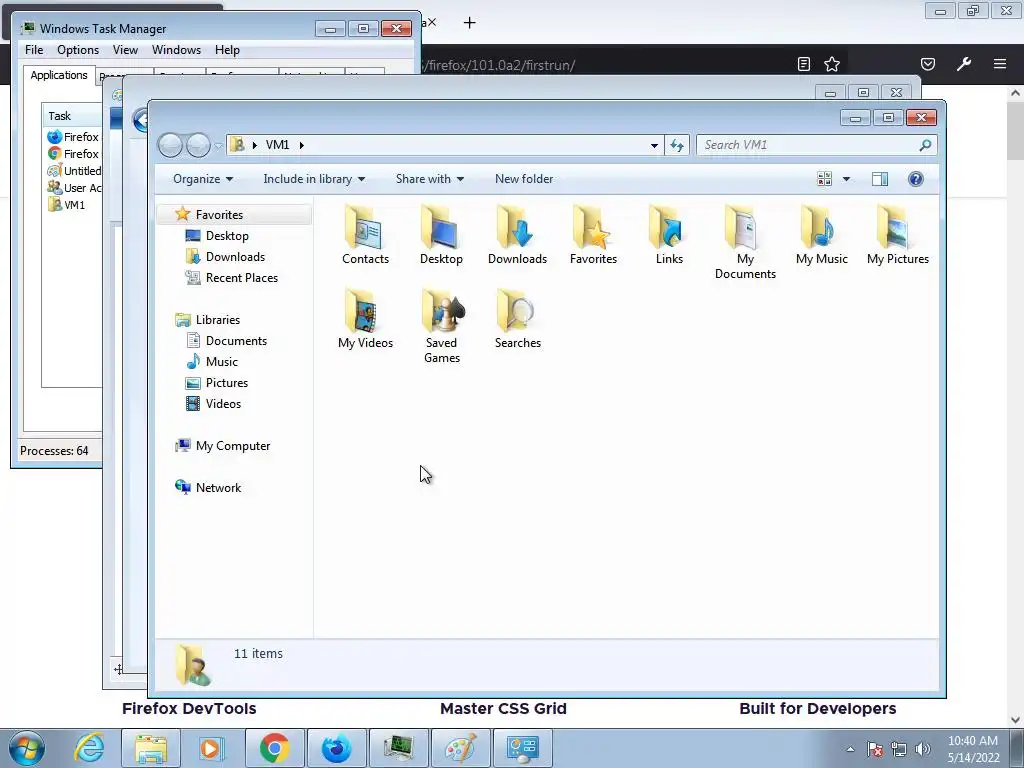Select Desktop under Favorites in sidebar
This screenshot has height=768, width=1024.
point(227,236)
